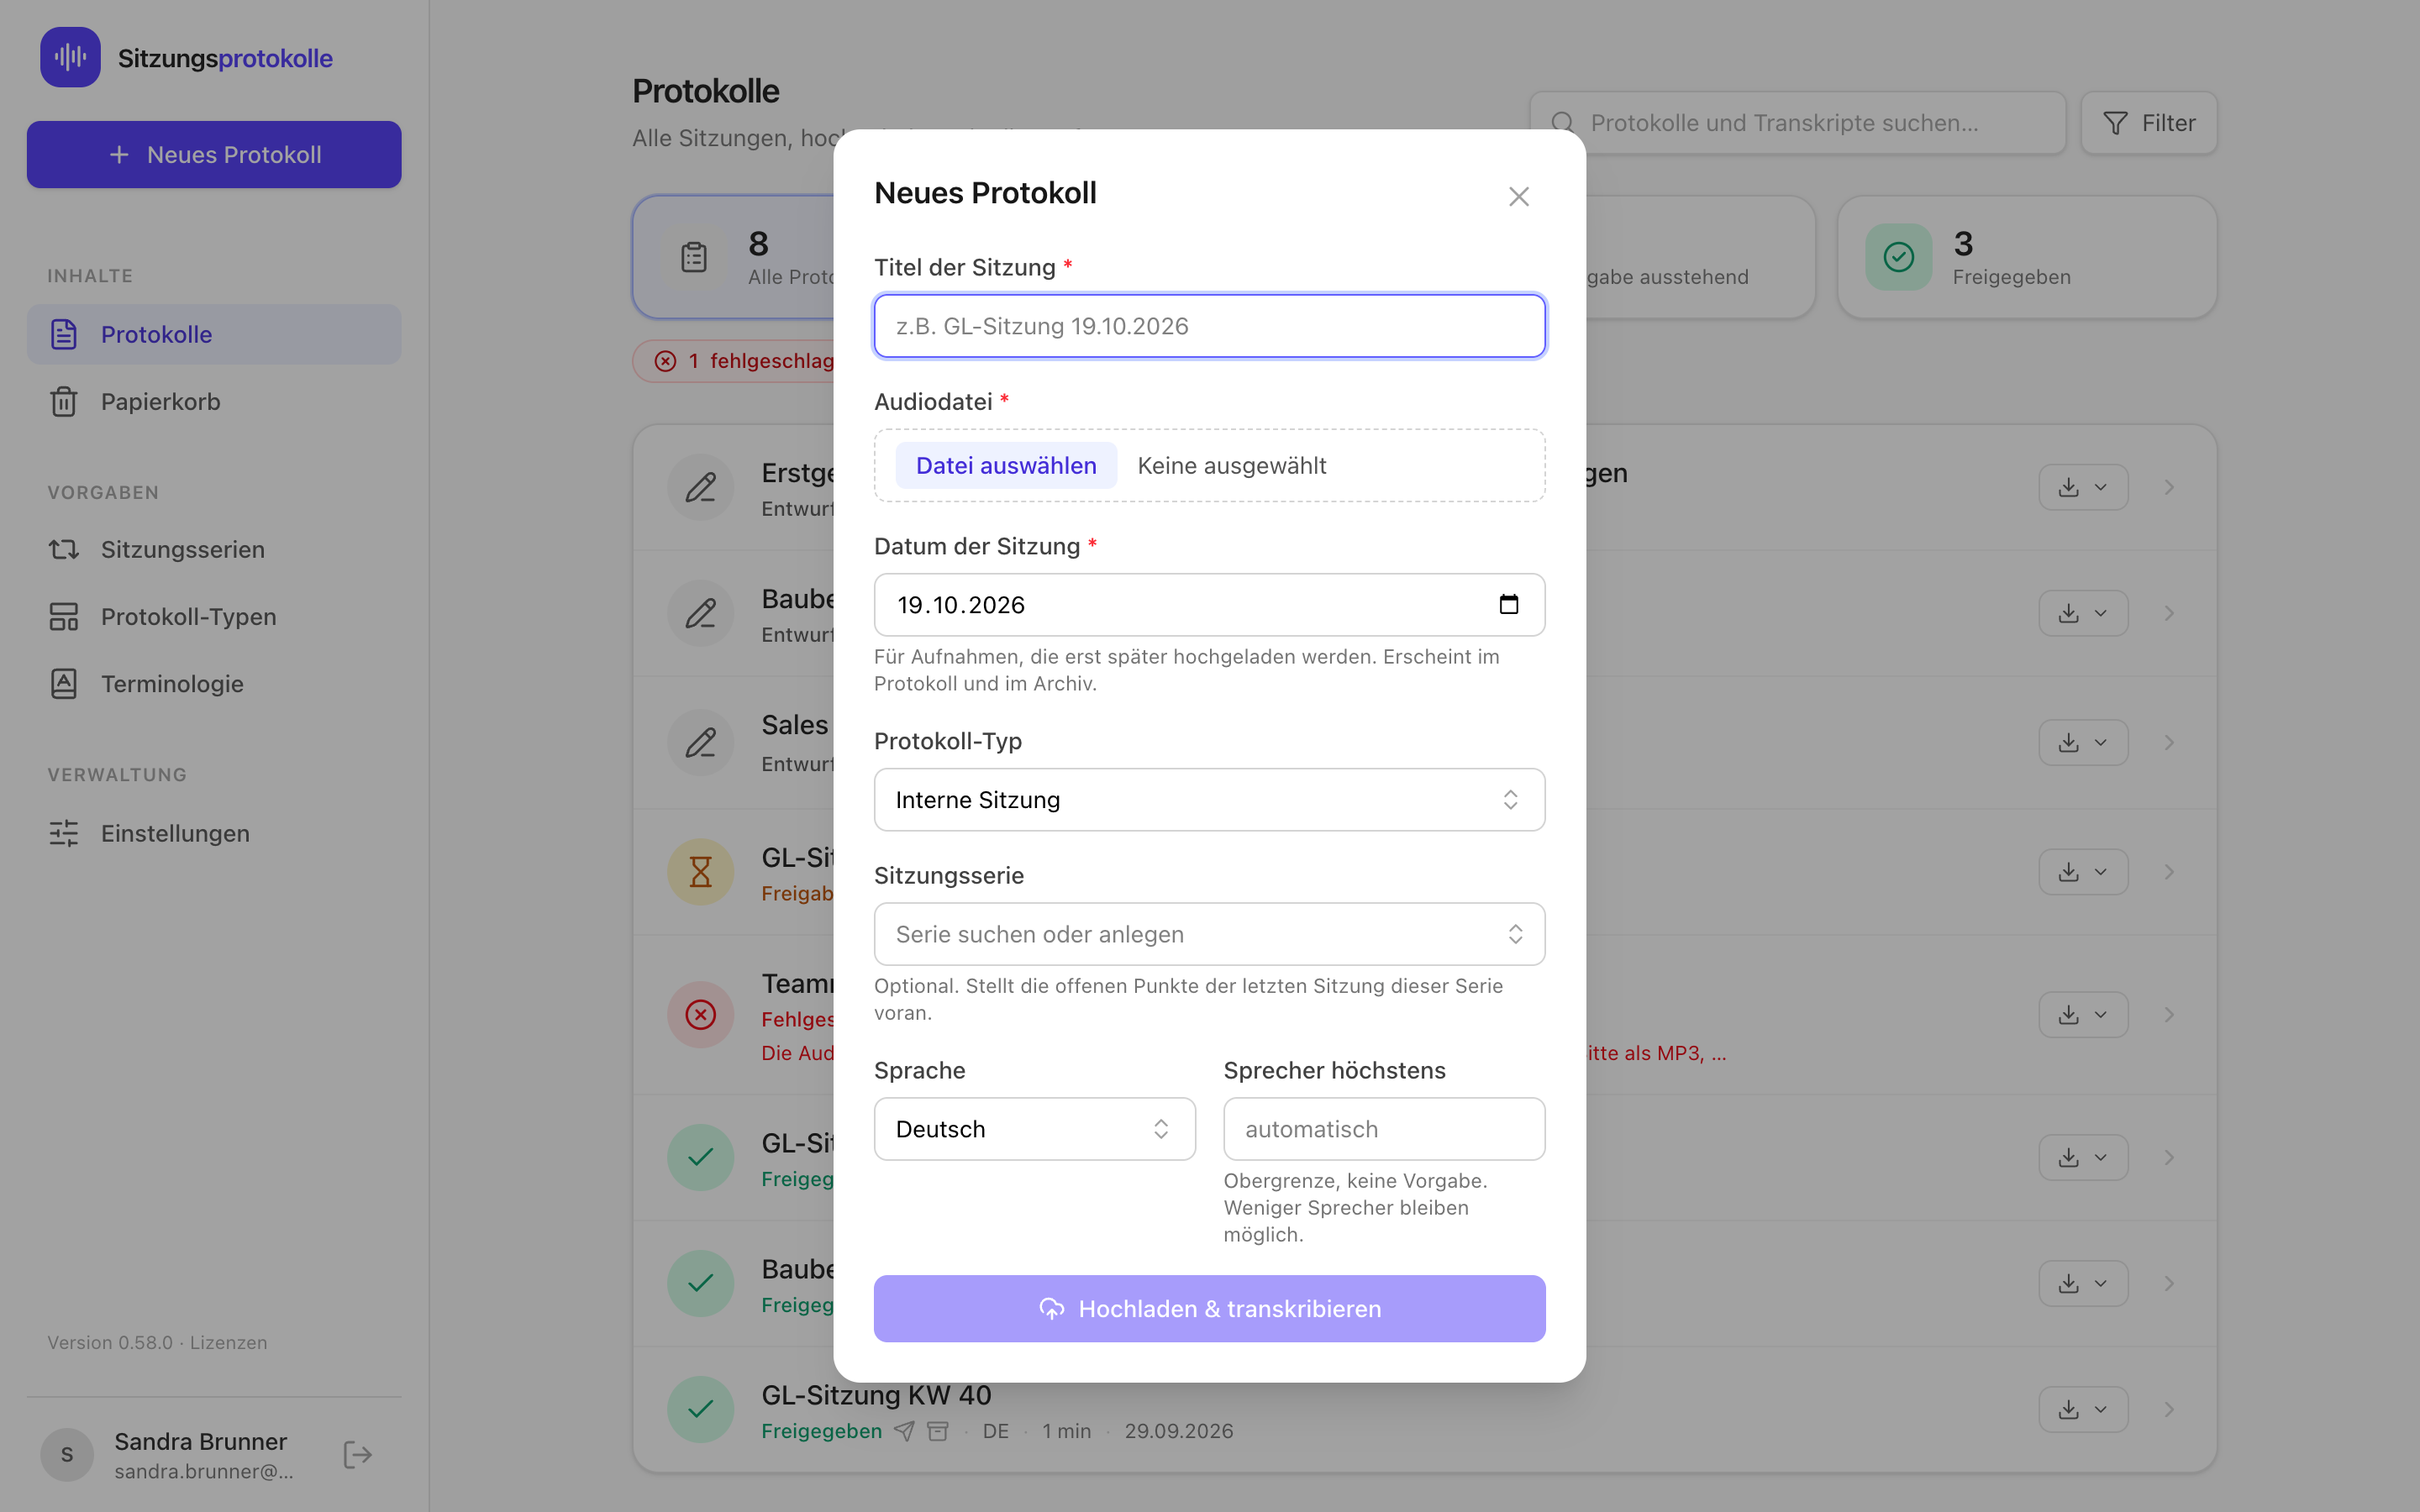Image resolution: width=2420 pixels, height=1512 pixels.
Task: Open the Protokoll-Typ dropdown Interne Sitzung
Action: [1209, 799]
